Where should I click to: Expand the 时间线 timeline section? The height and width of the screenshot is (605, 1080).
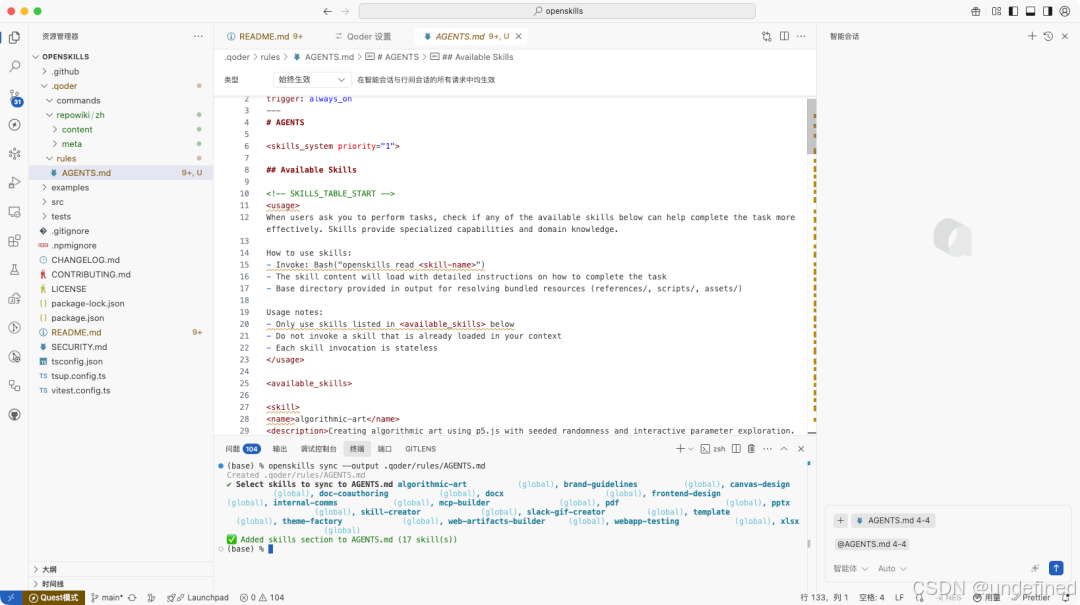tap(121, 584)
